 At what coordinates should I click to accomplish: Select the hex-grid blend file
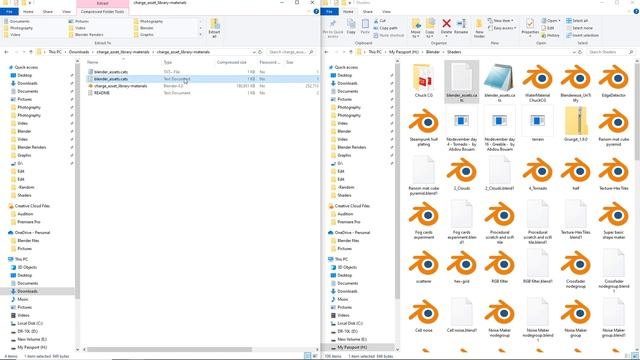click(x=462, y=267)
